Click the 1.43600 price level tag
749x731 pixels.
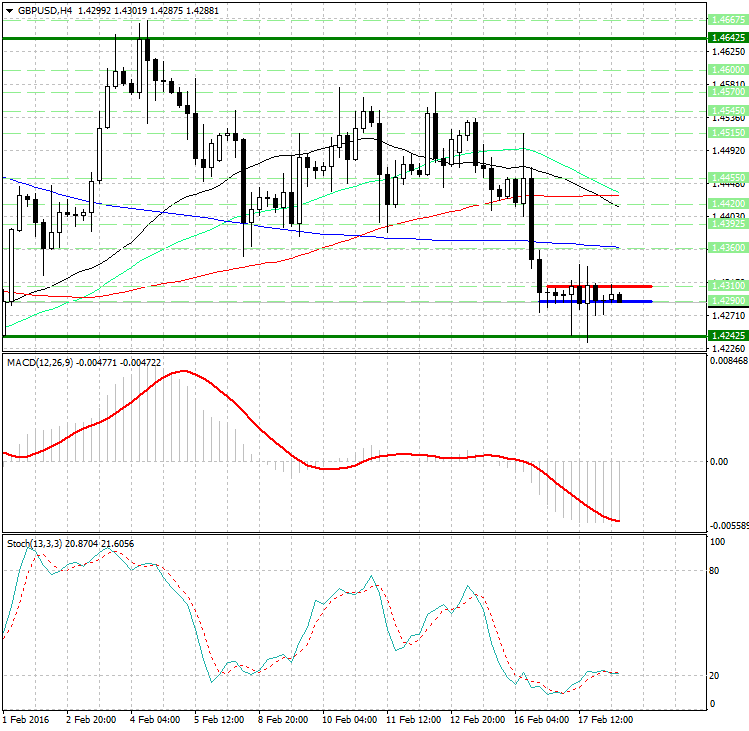click(x=725, y=246)
